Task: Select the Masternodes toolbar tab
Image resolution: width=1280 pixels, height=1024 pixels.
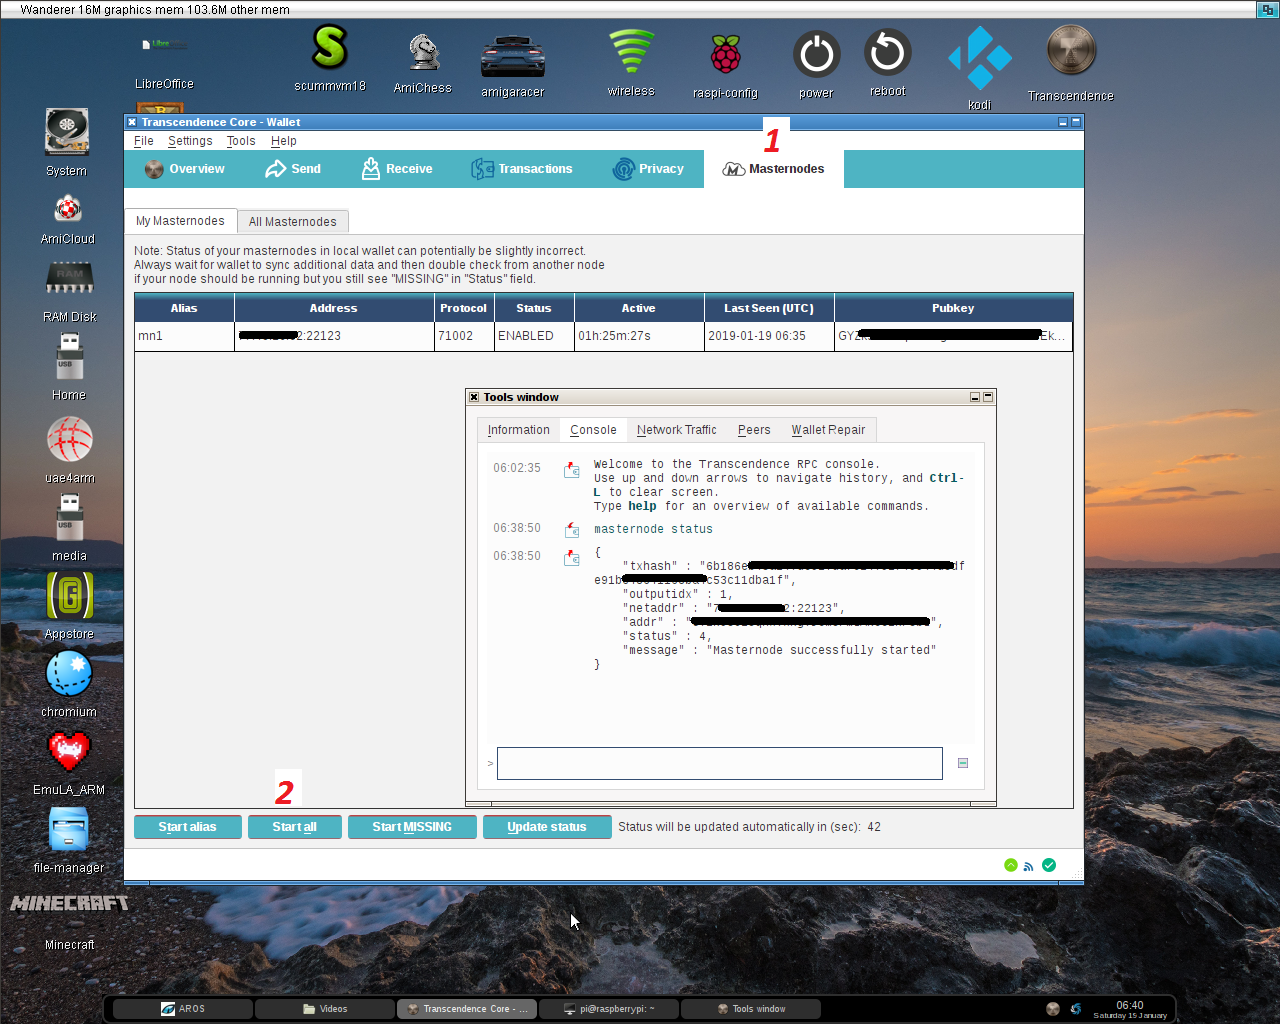Action: pos(774,169)
